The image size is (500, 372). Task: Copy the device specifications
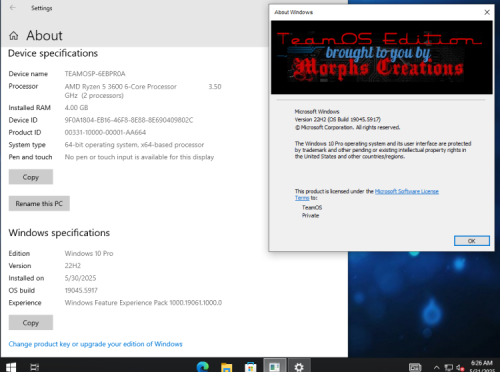point(31,177)
